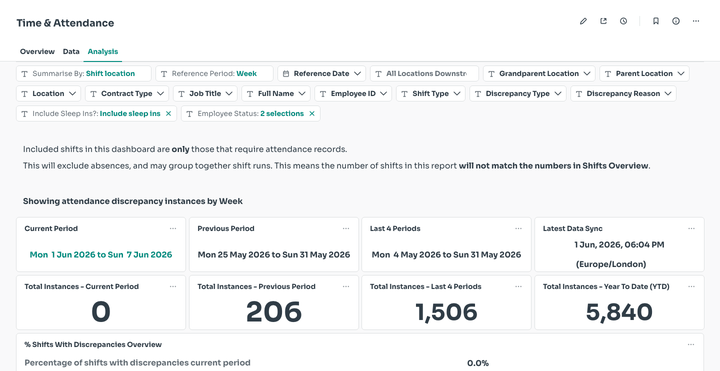Expand the Job Title dropdown
Screen dimensions: 720x371
205,94
